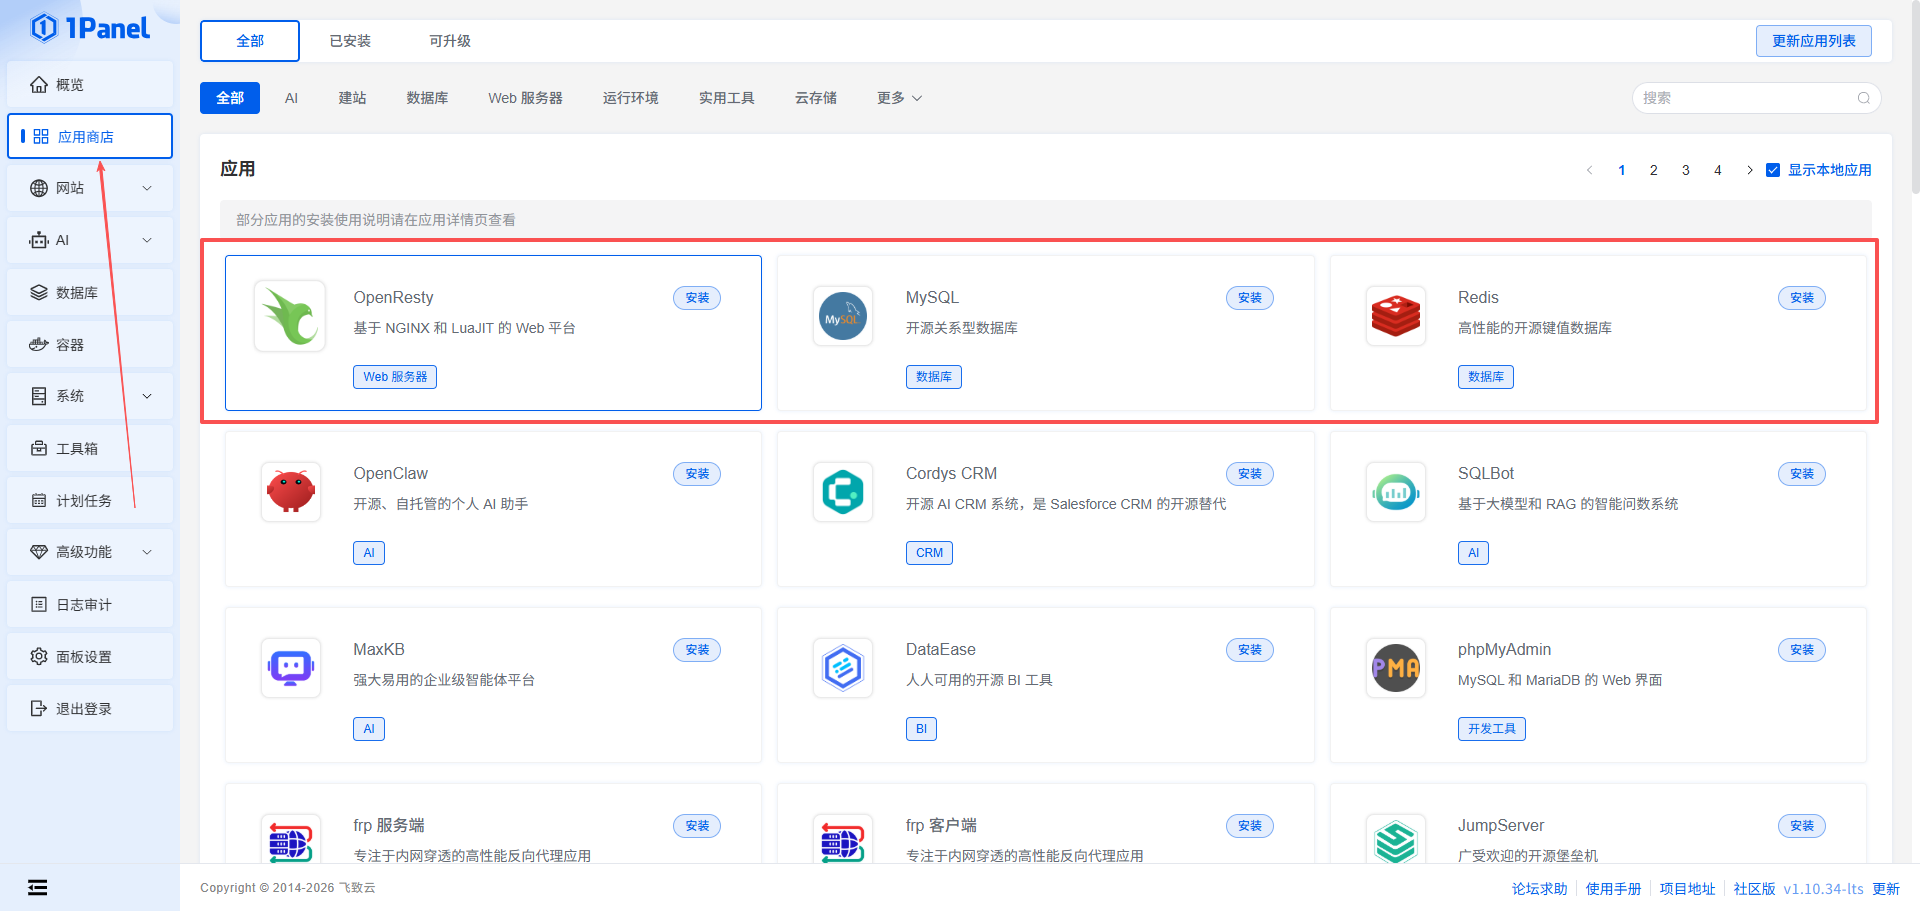Select the 数据库 category filter
Screen dimensions: 1920x911
pyautogui.click(x=427, y=98)
